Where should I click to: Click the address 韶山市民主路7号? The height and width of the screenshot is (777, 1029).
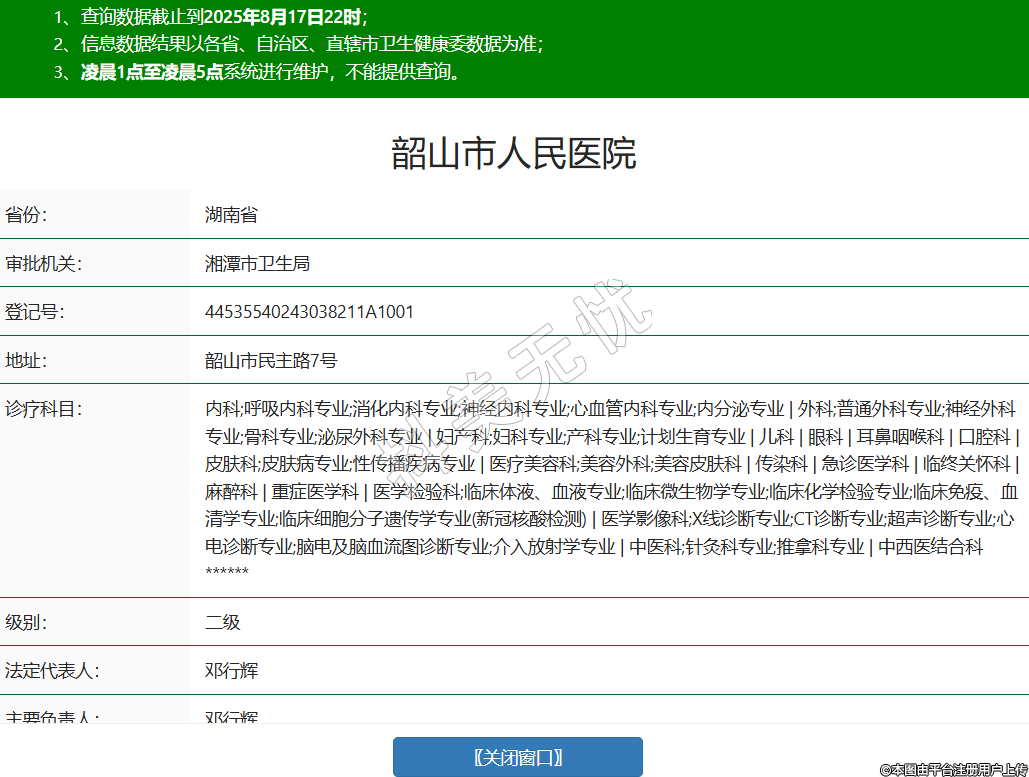pyautogui.click(x=271, y=361)
